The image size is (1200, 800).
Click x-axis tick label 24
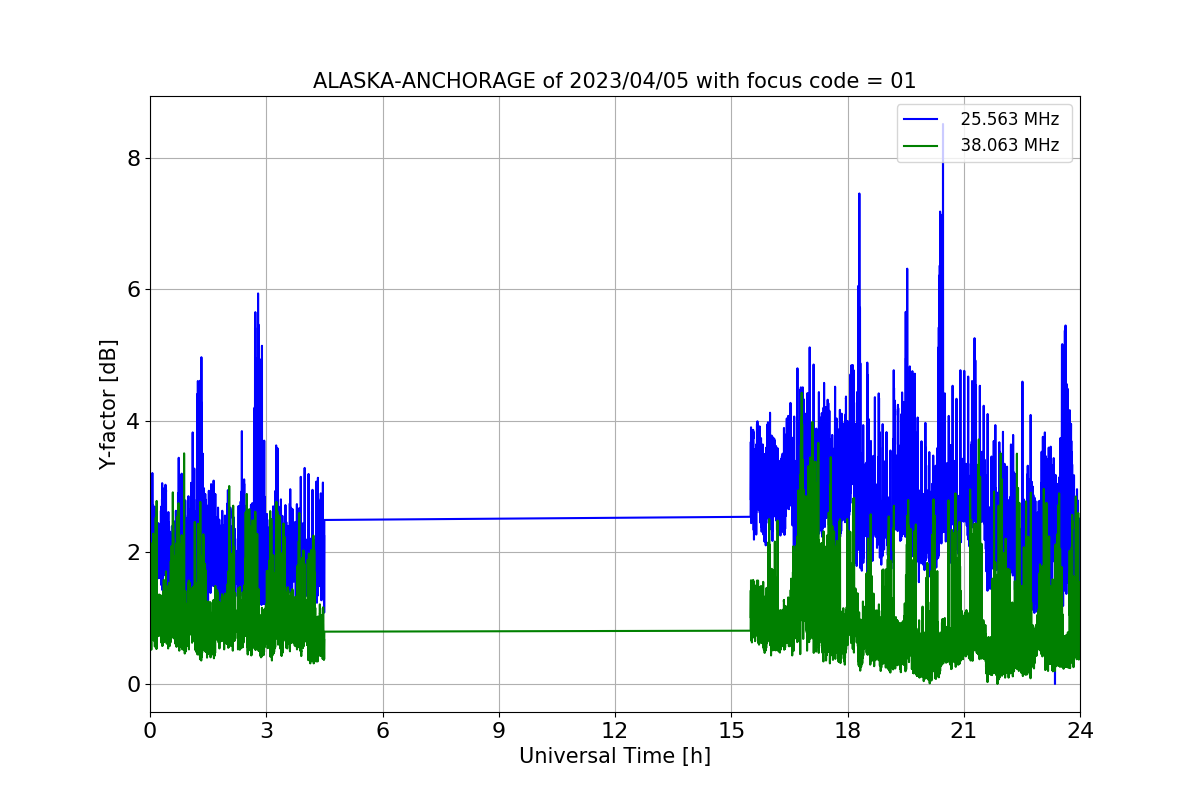click(1080, 730)
